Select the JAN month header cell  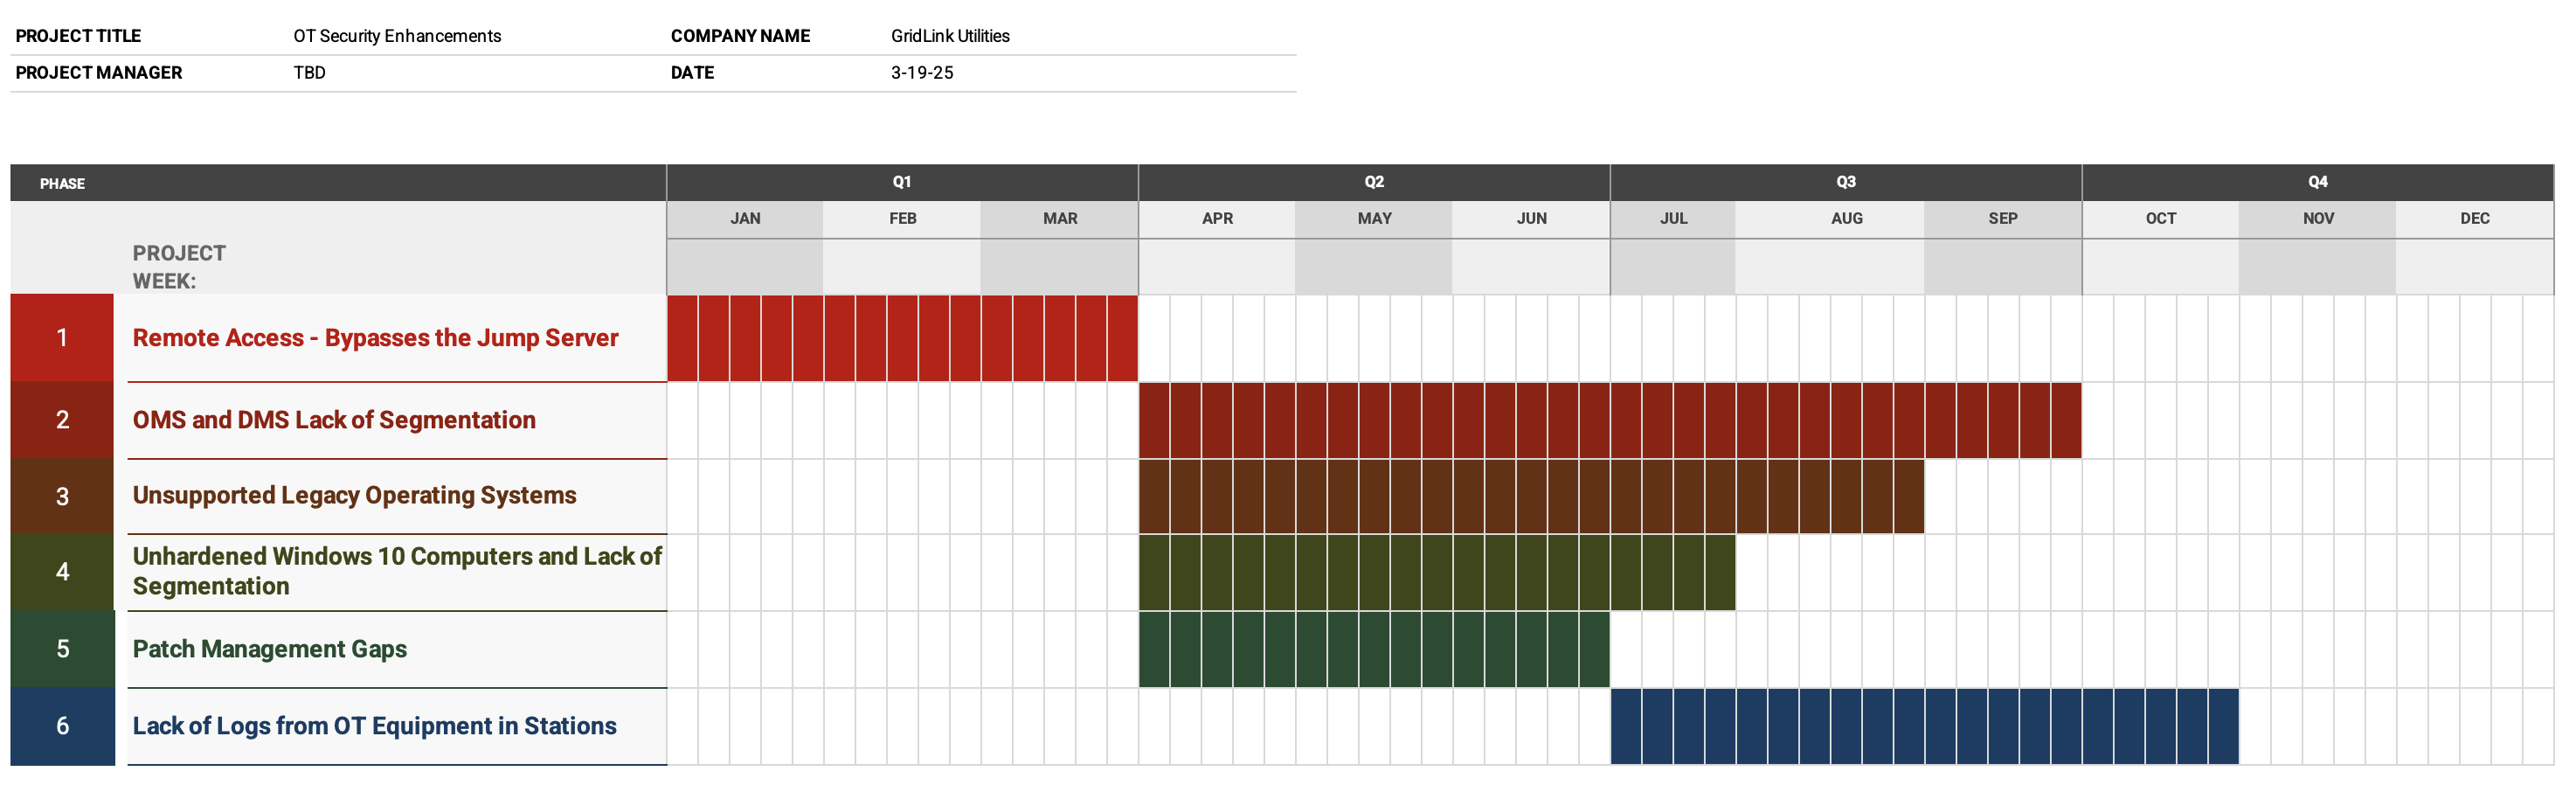click(x=745, y=218)
